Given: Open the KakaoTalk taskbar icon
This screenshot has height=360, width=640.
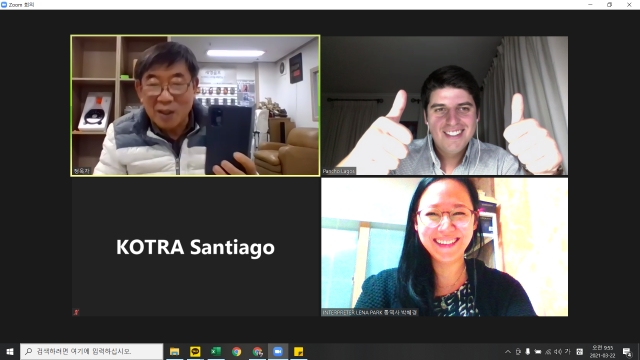Looking at the screenshot, I should pyautogui.click(x=195, y=351).
